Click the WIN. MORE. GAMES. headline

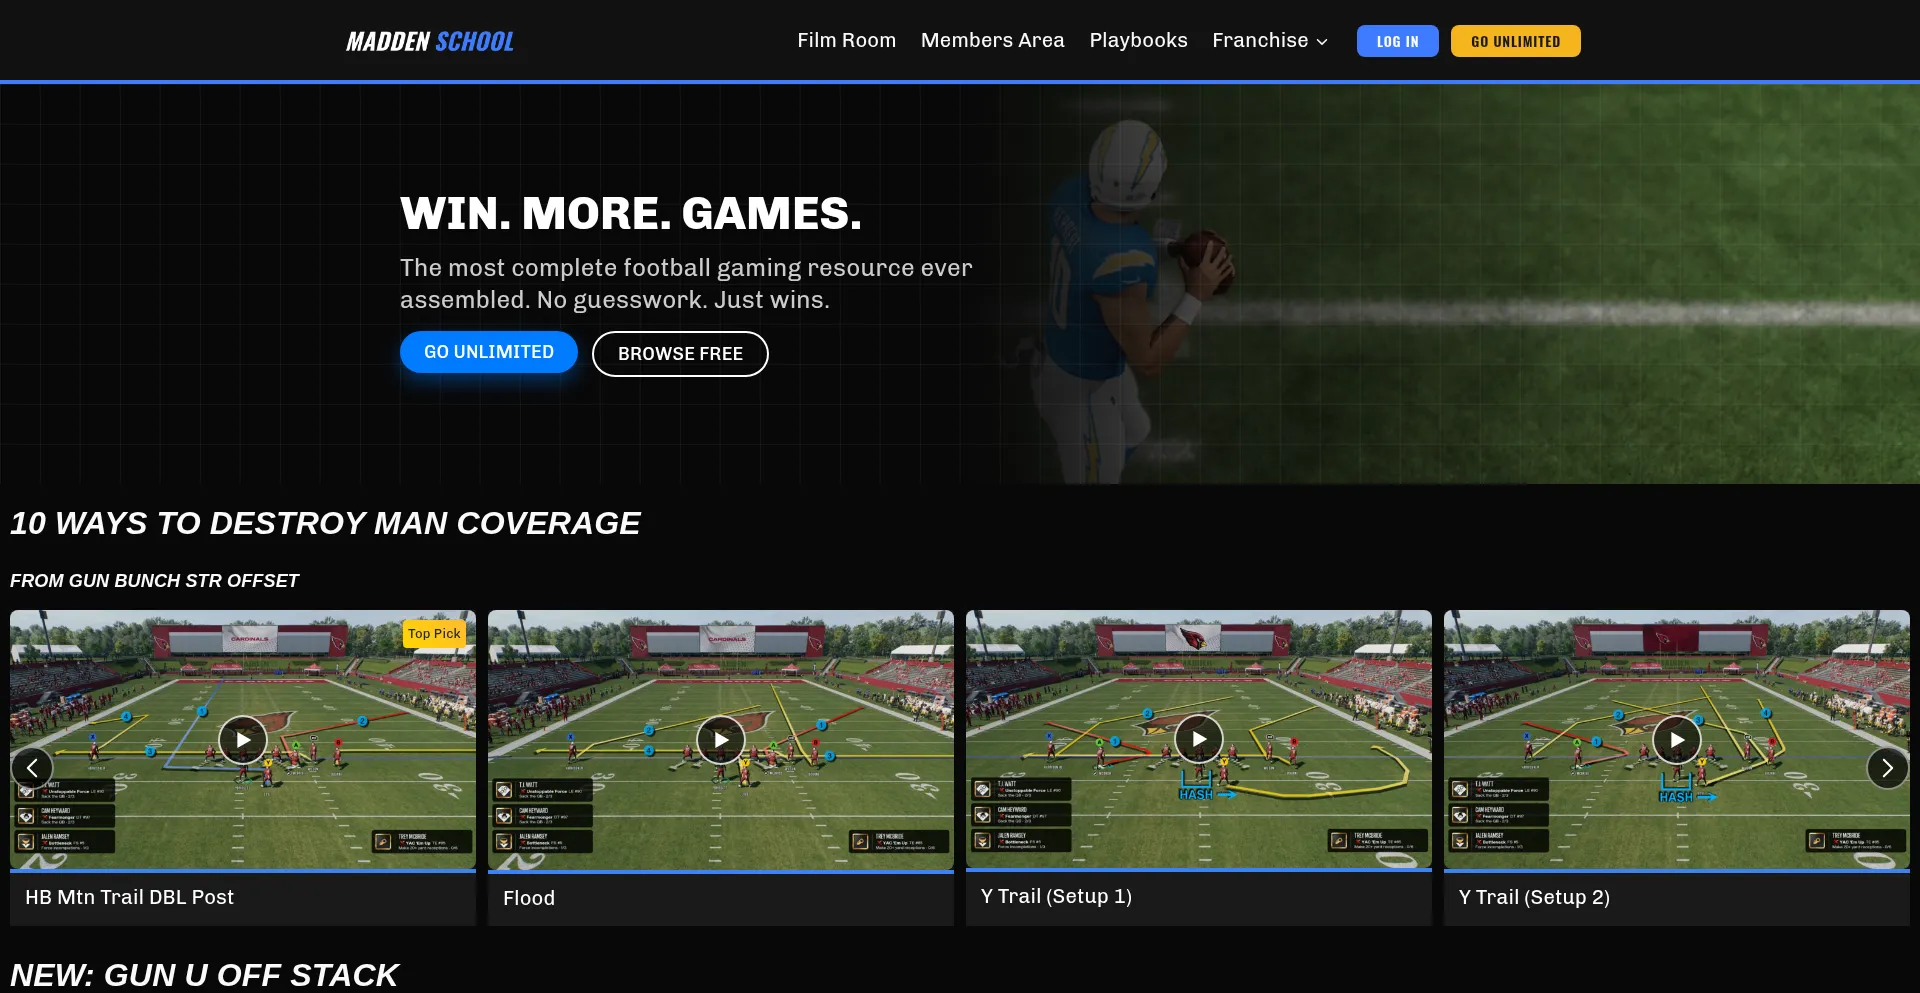(x=631, y=213)
